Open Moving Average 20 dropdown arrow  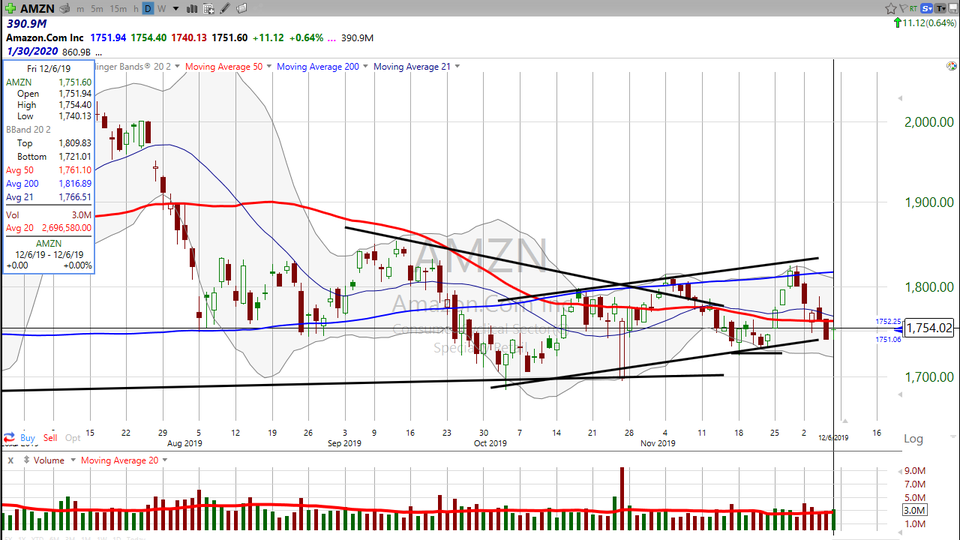coord(165,460)
